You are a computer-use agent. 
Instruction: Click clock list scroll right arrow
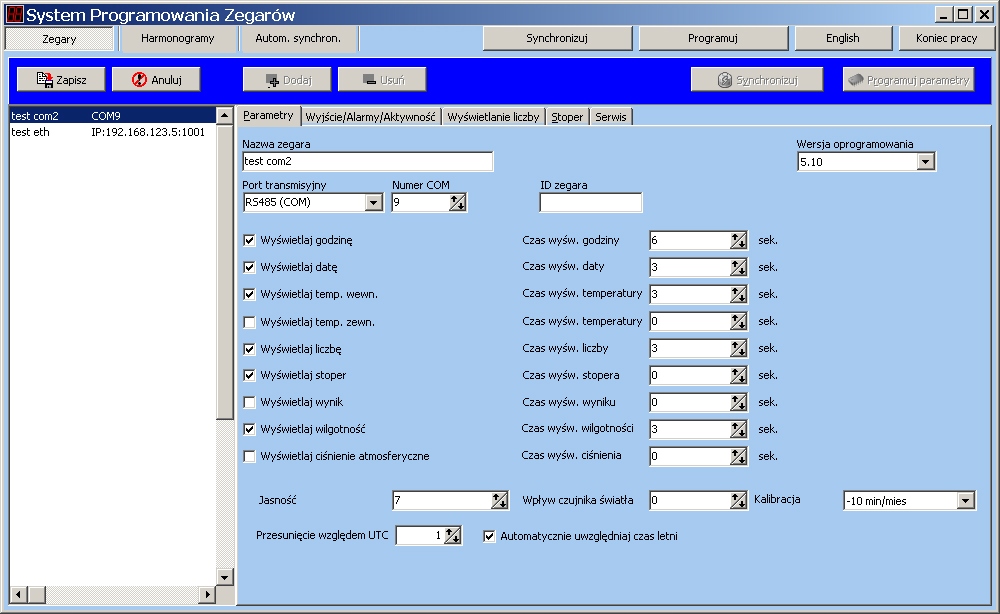click(207, 594)
